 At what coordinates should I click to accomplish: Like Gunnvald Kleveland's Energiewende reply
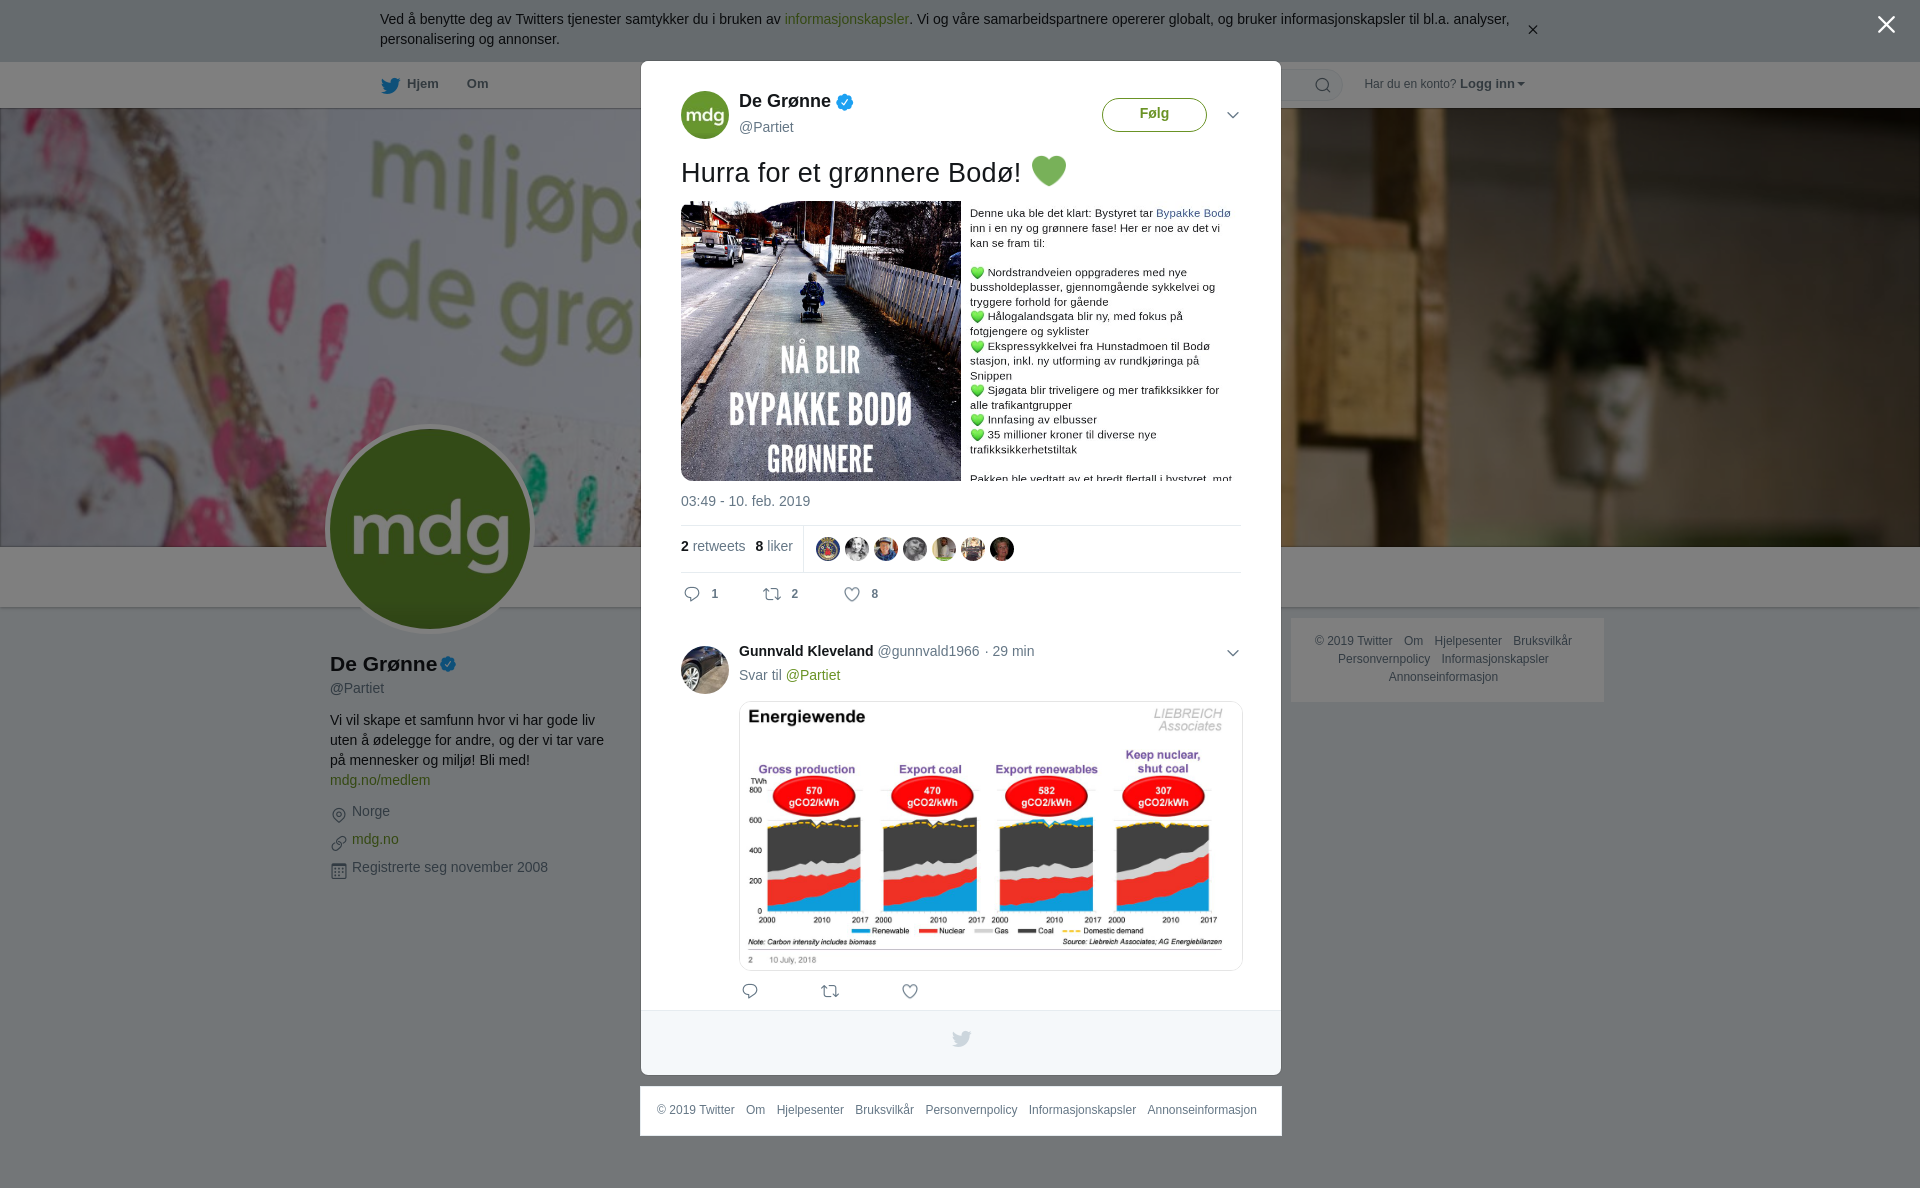[910, 991]
